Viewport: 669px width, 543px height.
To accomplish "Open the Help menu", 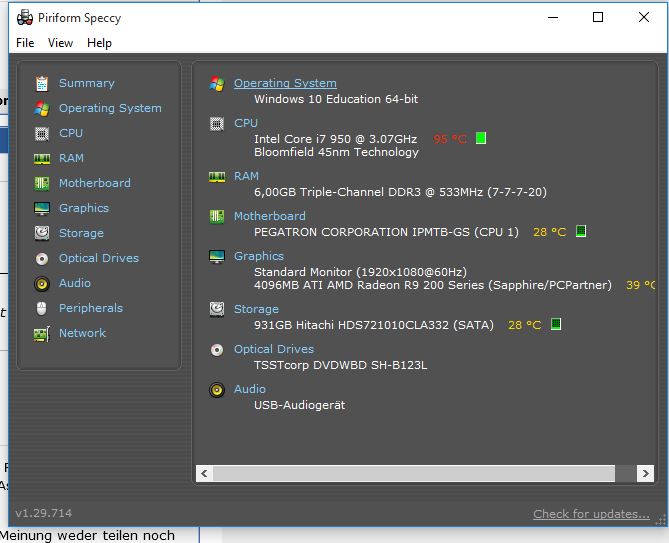I will point(99,43).
